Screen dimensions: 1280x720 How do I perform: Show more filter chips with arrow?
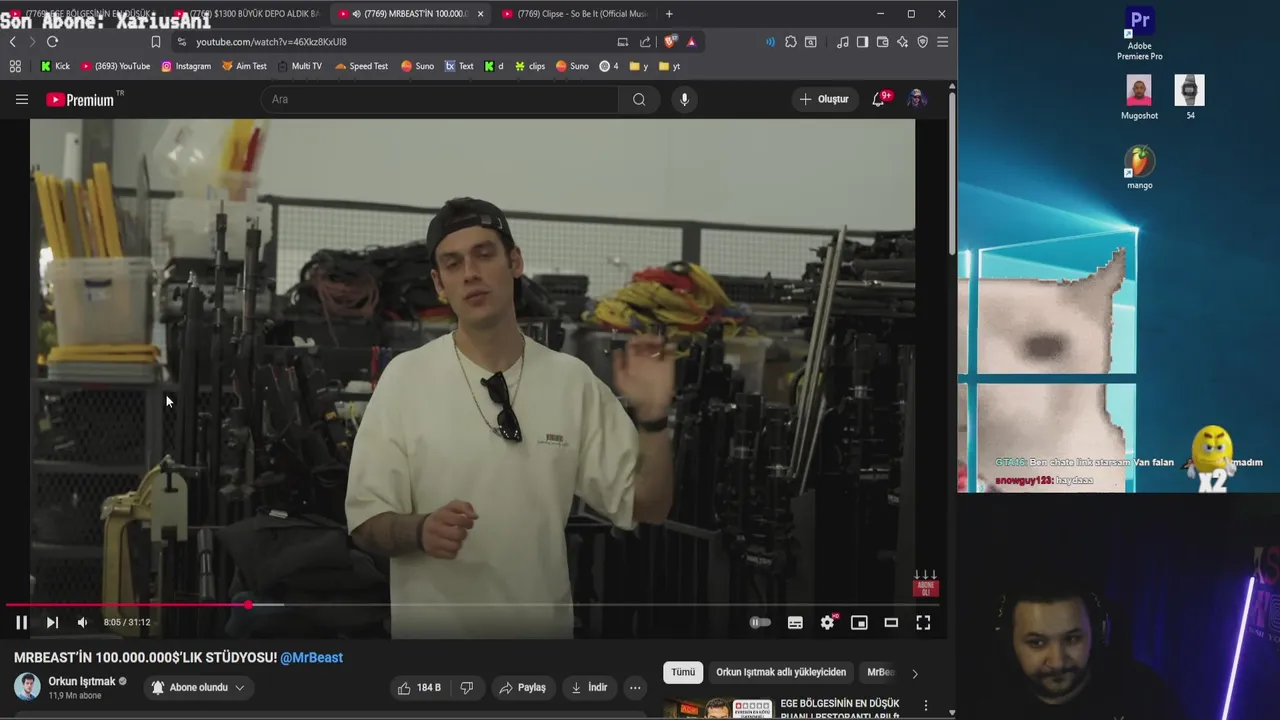tap(914, 673)
